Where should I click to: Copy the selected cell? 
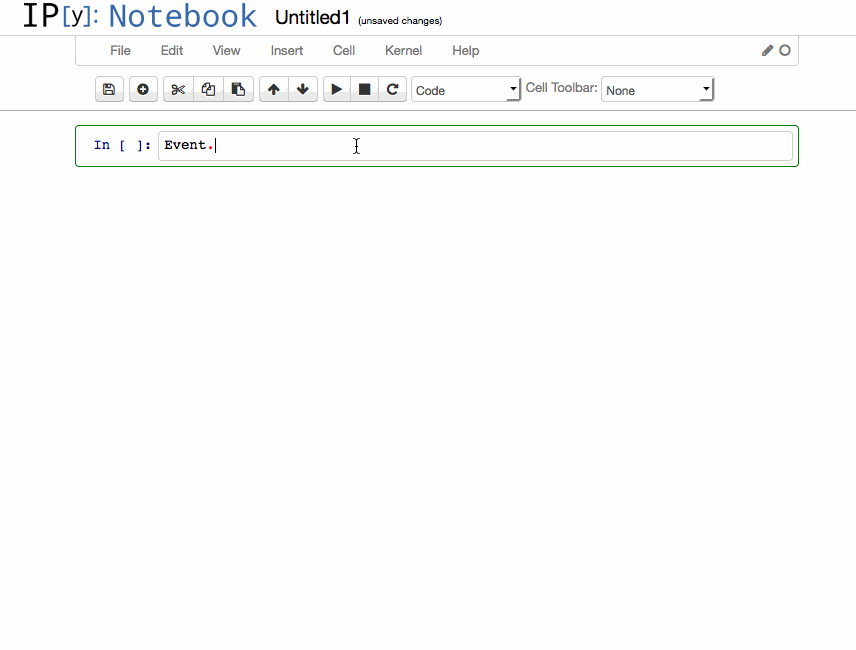tap(208, 89)
